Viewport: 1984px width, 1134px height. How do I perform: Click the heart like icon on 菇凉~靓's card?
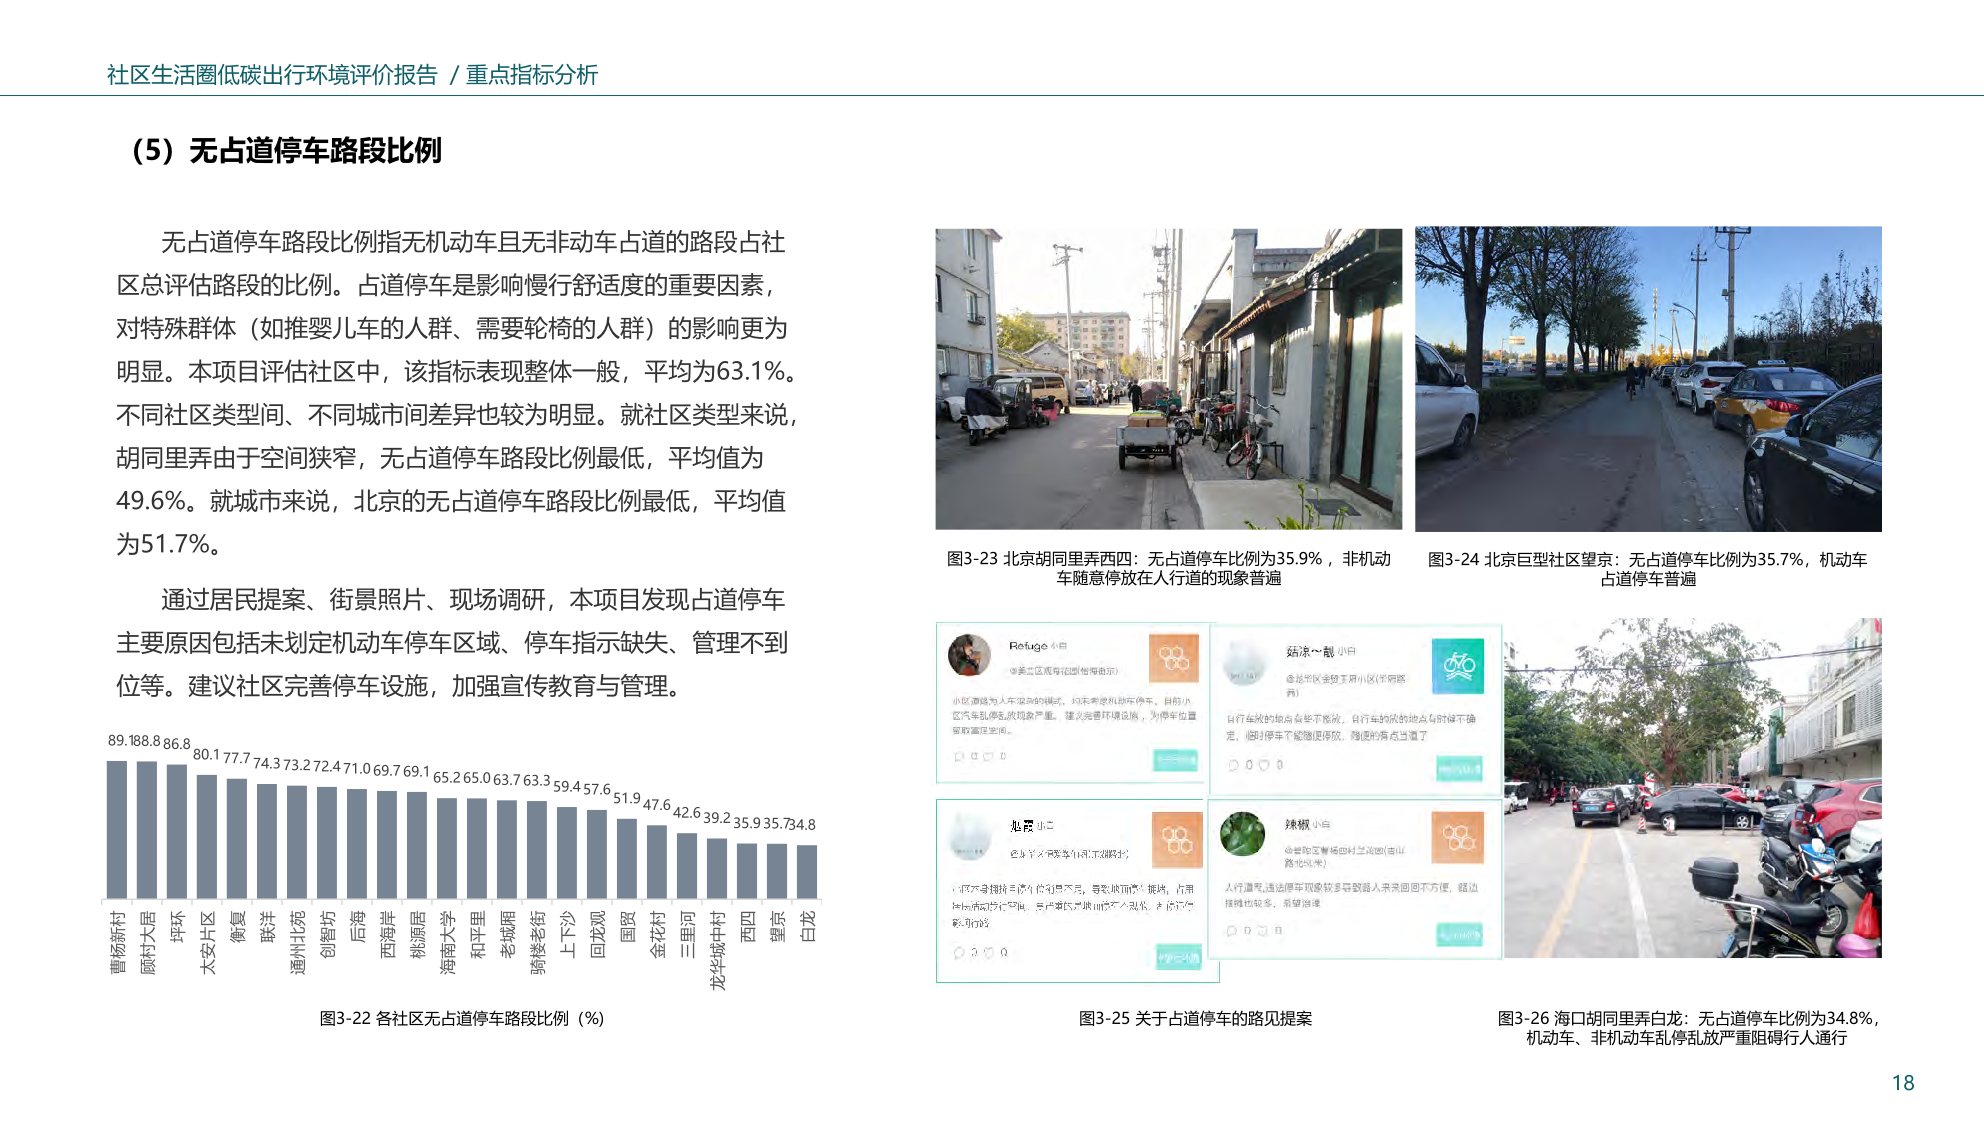[x=1264, y=765]
